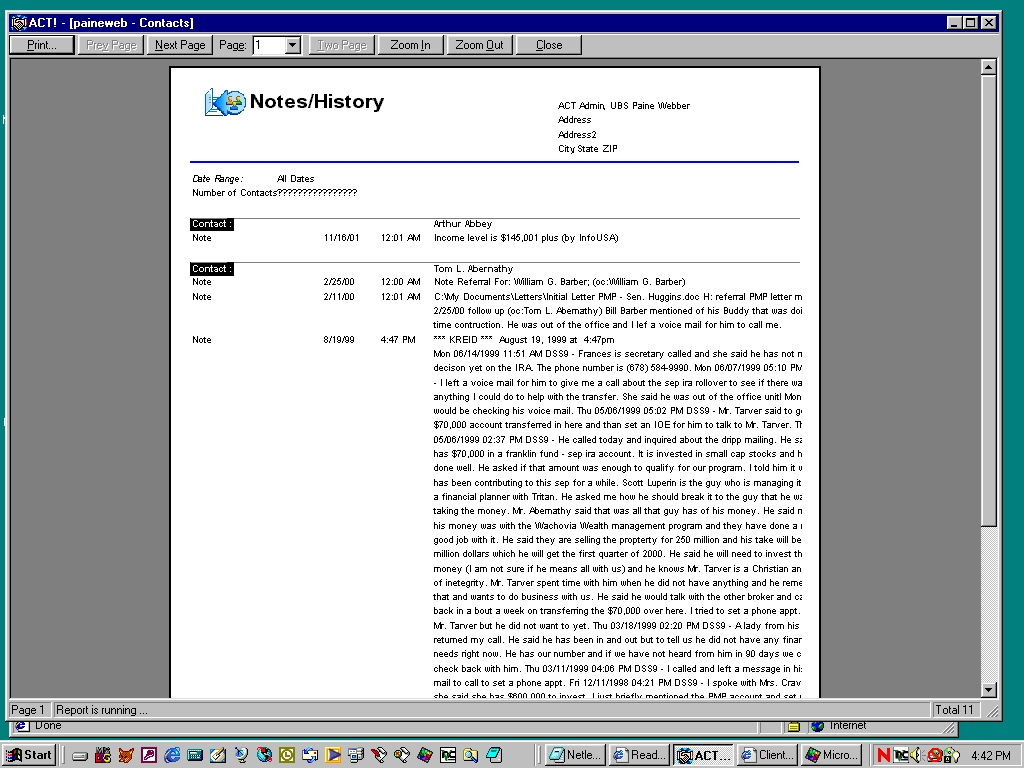Click the teal calculator-style icon in Quick Launch

pos(195,756)
